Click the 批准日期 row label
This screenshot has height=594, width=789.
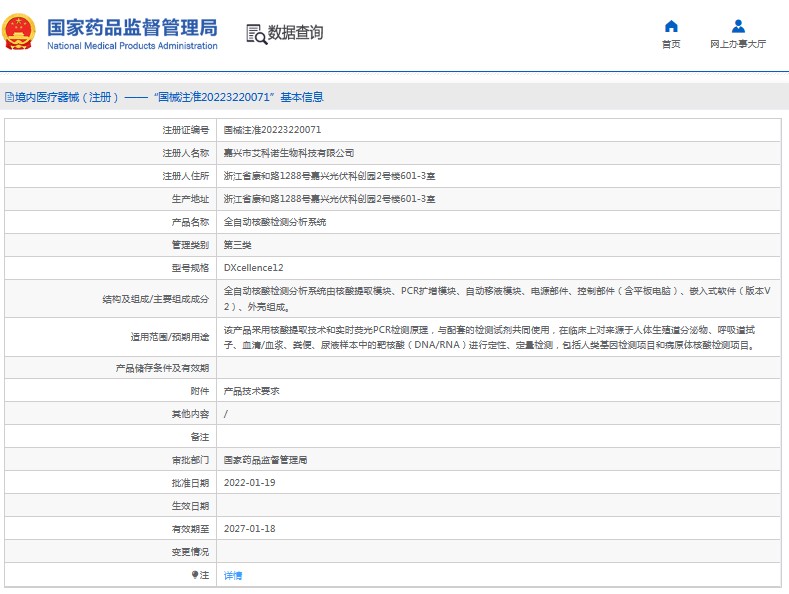click(190, 483)
